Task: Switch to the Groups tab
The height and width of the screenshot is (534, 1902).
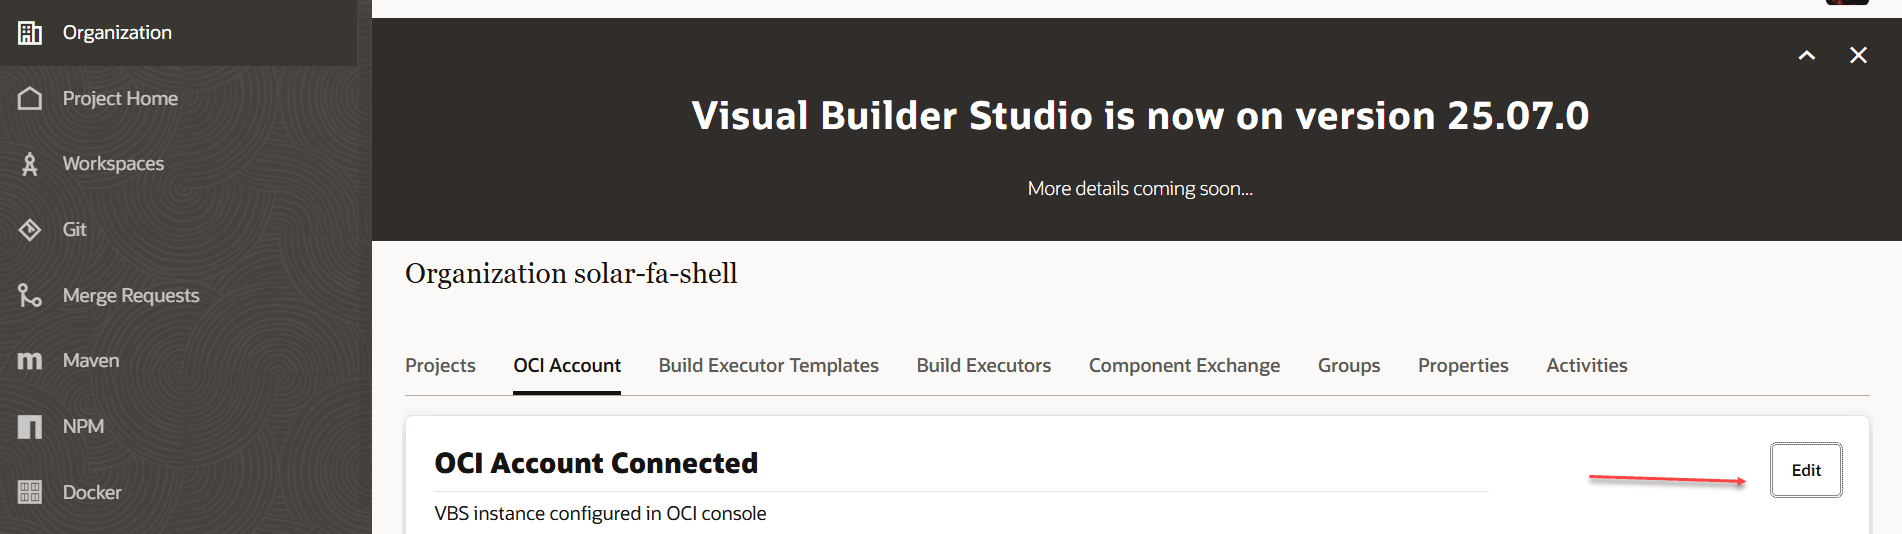Action: [1348, 366]
